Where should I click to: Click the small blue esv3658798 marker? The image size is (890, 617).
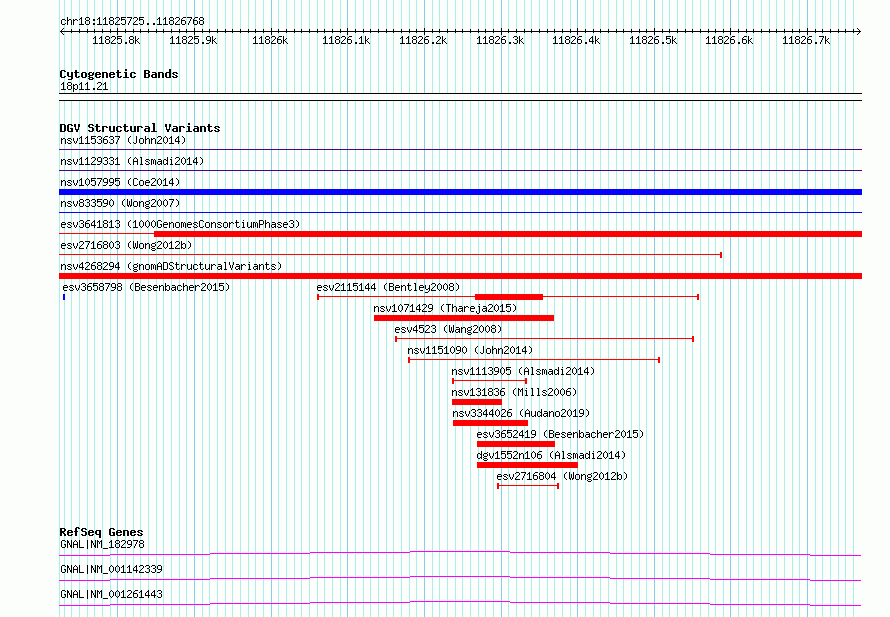[x=64, y=297]
